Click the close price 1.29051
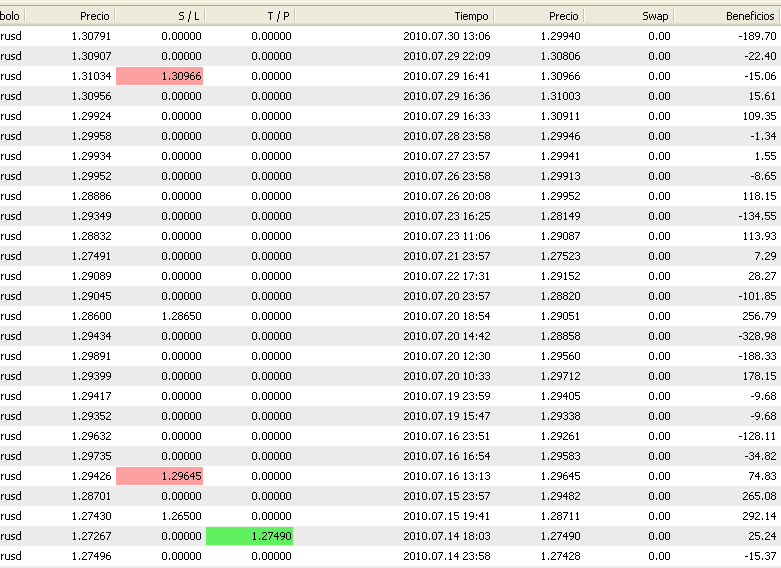Viewport: 781px width, 568px height. point(560,316)
